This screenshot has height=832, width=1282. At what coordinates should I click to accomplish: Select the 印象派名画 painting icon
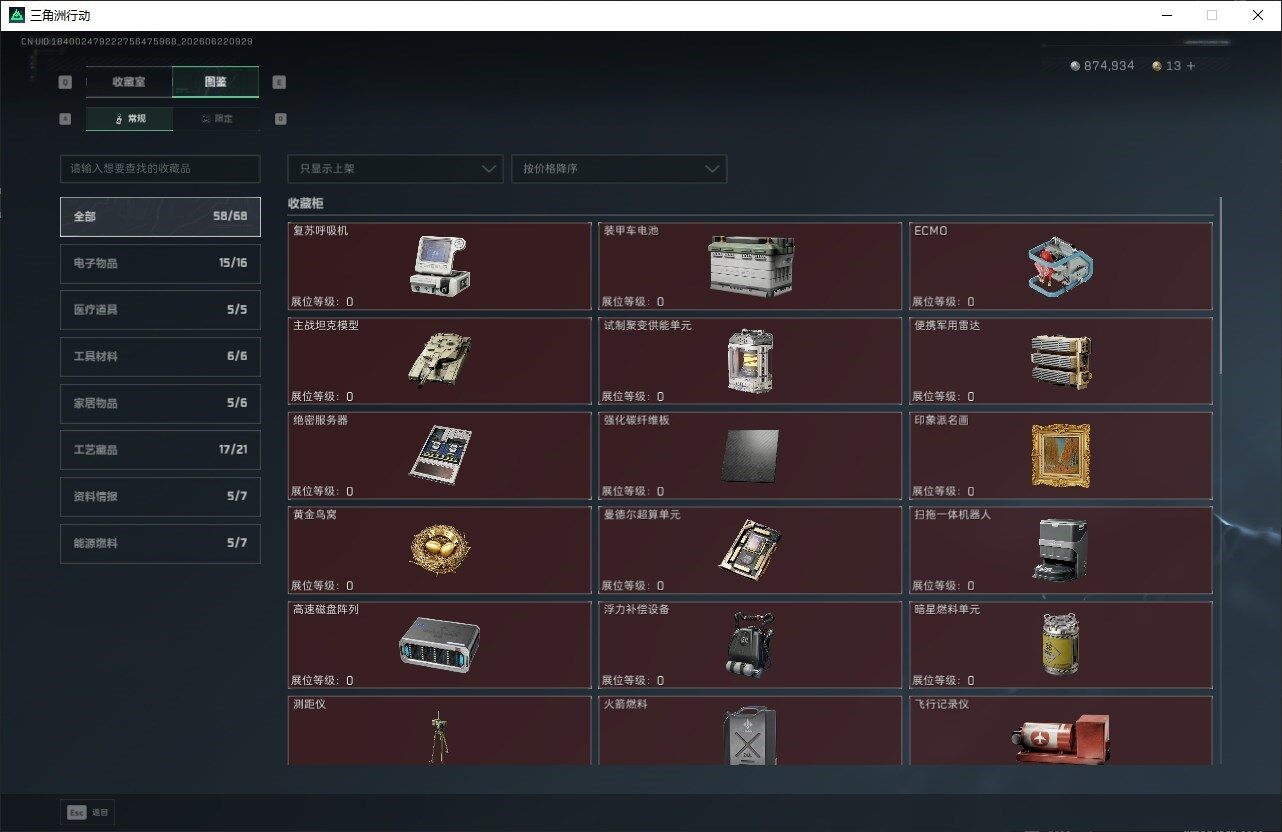point(1060,455)
